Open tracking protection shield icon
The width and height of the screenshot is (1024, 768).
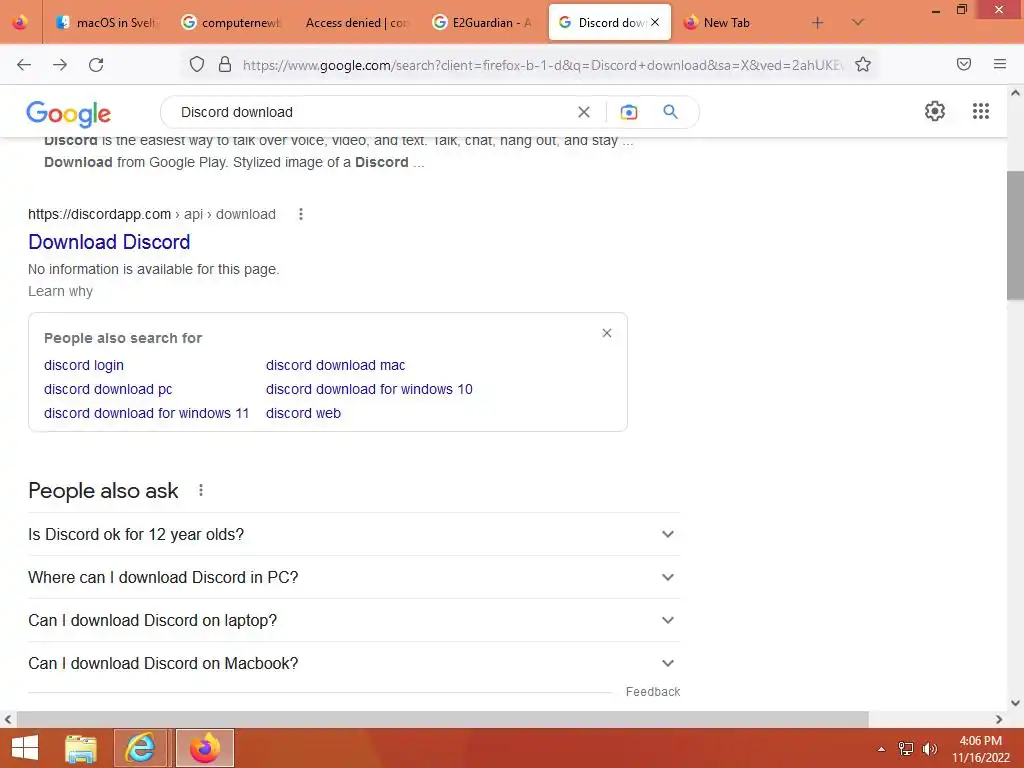197,64
